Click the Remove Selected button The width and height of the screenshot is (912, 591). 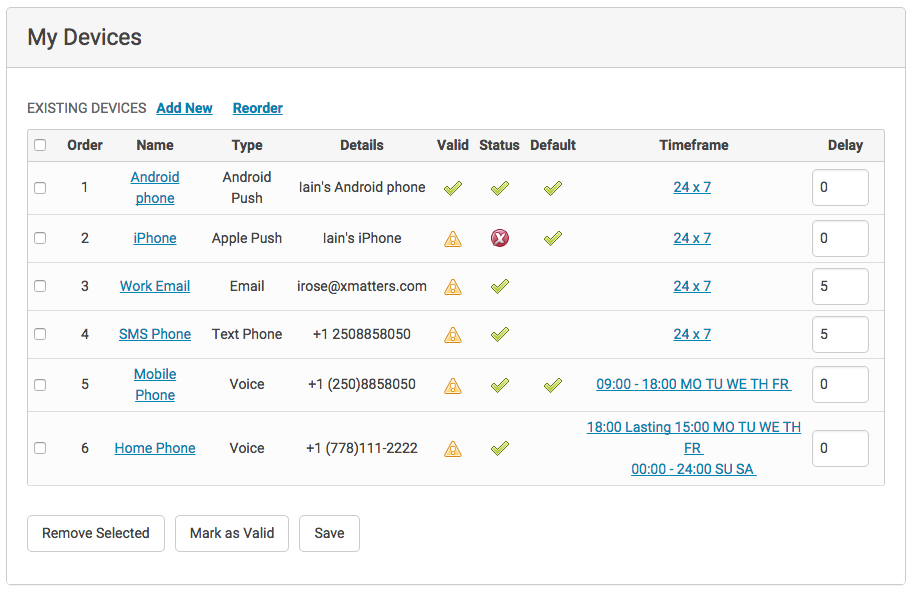point(96,533)
